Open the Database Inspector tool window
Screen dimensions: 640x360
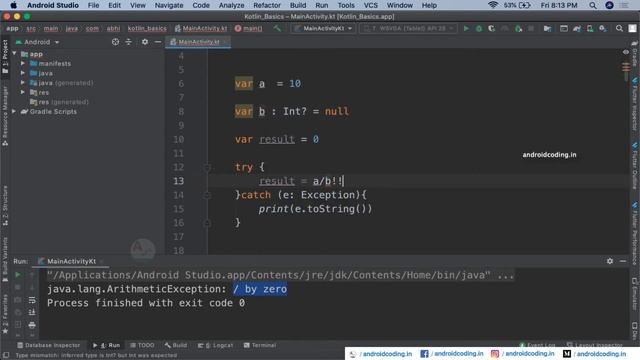coord(49,345)
